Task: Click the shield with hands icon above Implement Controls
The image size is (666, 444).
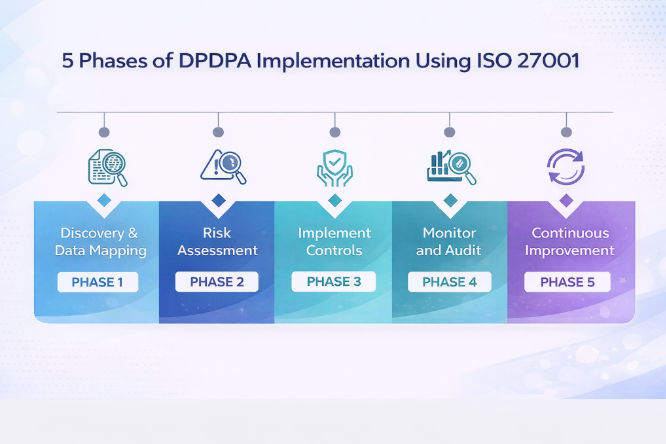Action: pyautogui.click(x=335, y=168)
